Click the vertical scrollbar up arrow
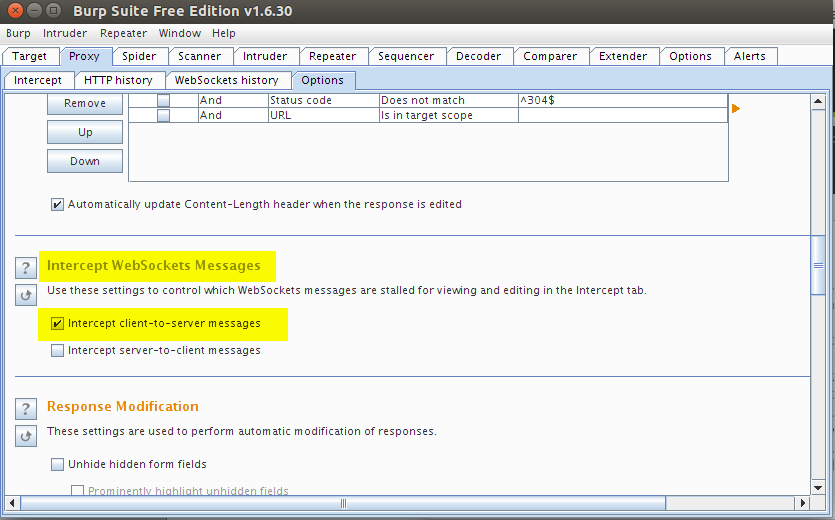Viewport: 835px width, 520px height. [x=818, y=101]
